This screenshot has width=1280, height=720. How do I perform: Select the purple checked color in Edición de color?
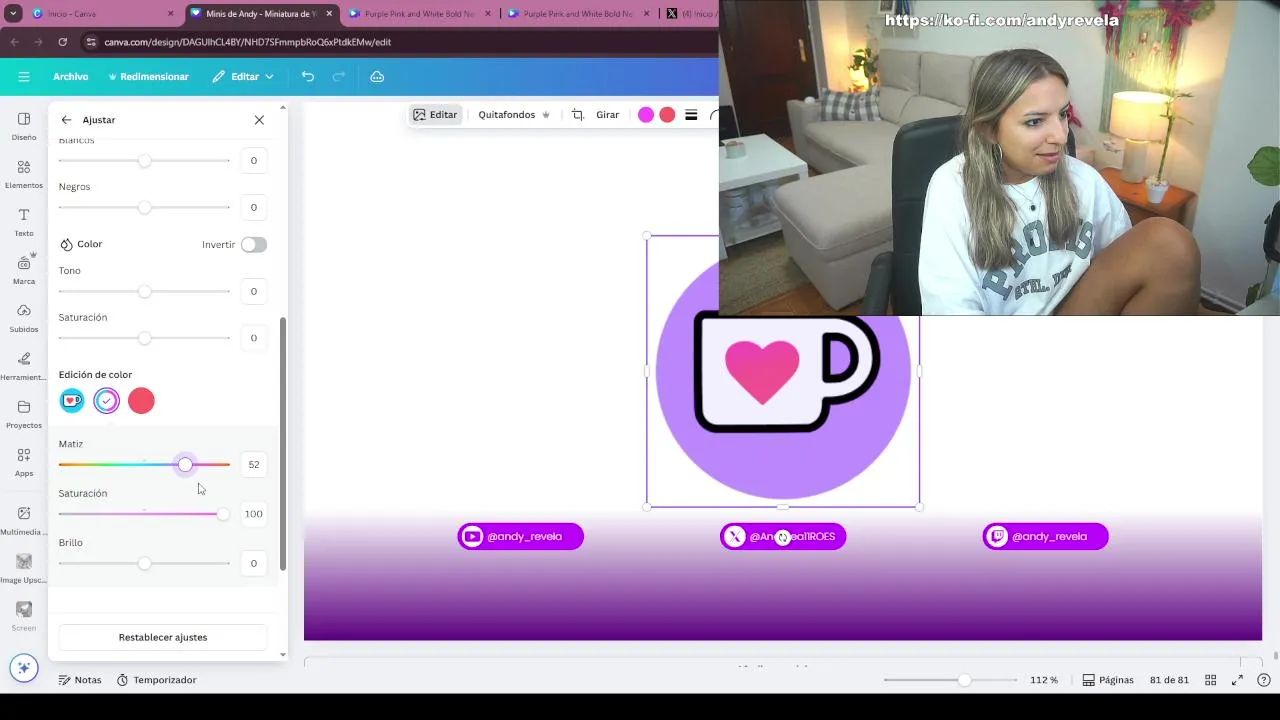107,401
